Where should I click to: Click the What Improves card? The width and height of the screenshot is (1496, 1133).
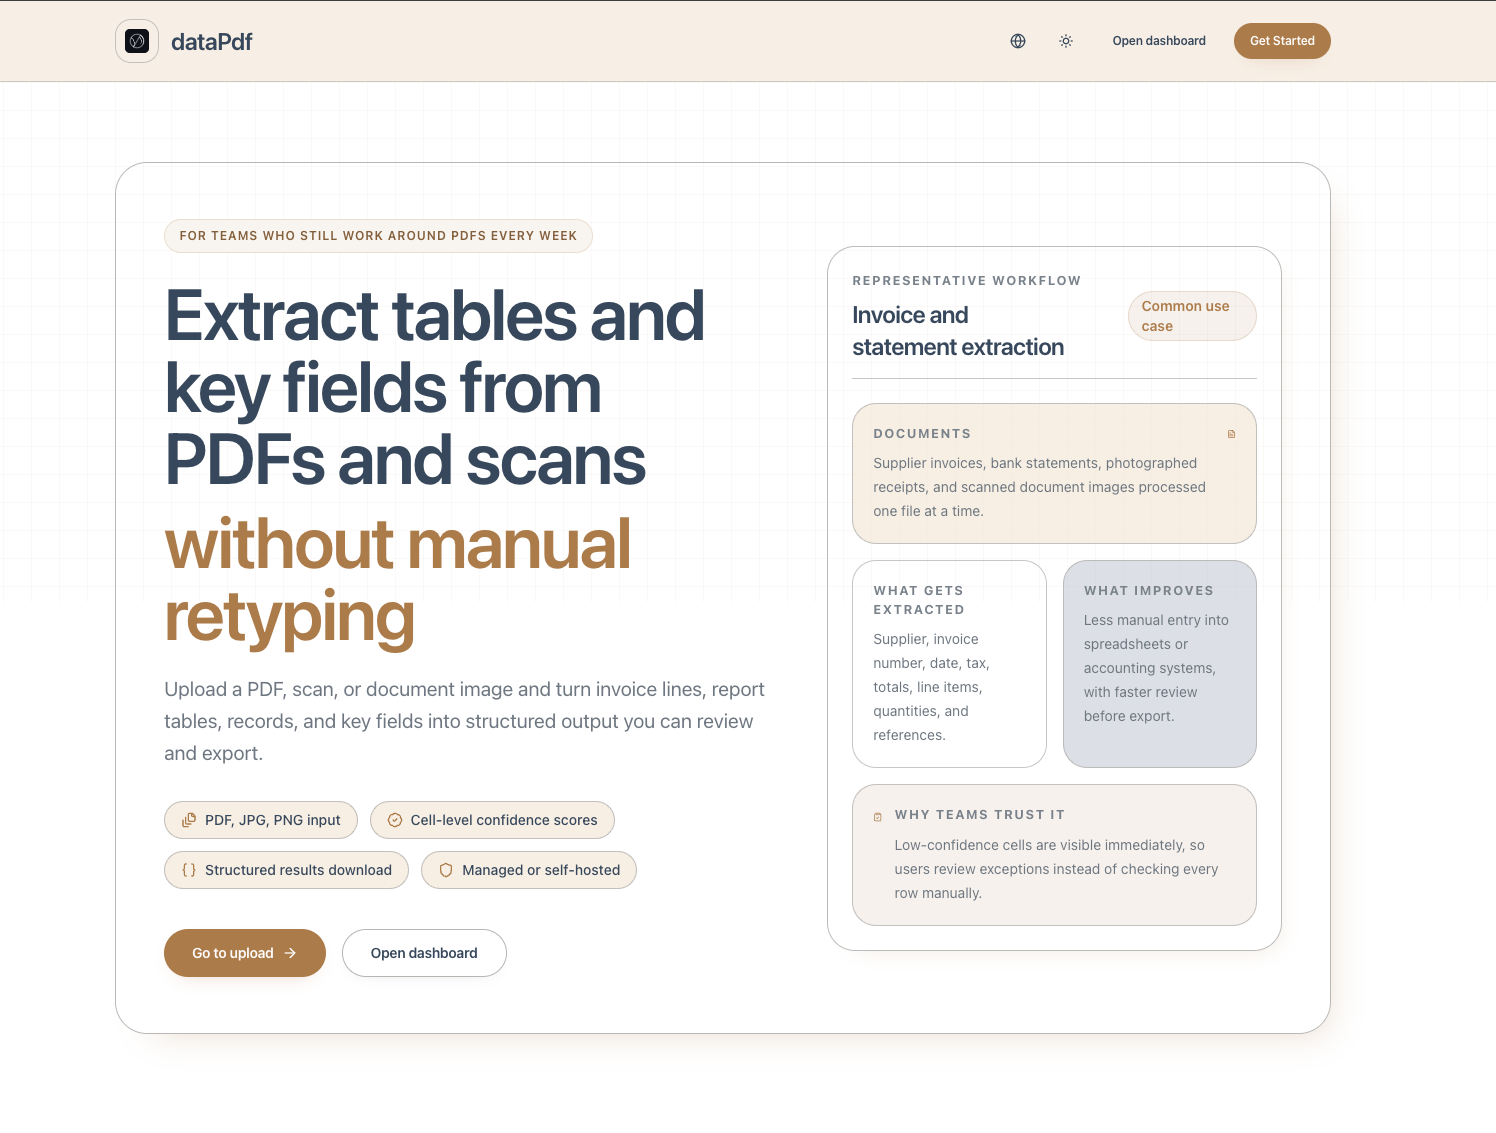point(1159,663)
